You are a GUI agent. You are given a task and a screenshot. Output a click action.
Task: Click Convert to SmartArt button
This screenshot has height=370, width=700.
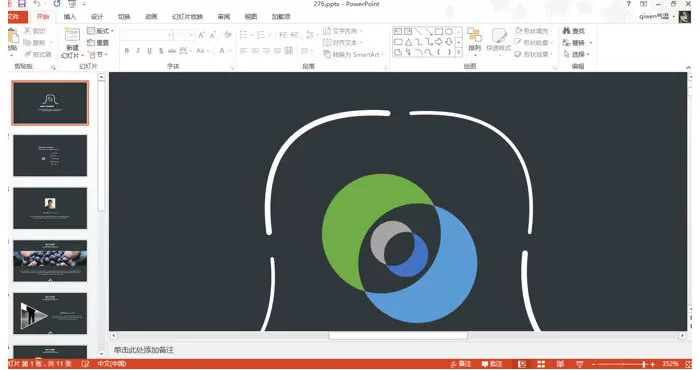353,54
